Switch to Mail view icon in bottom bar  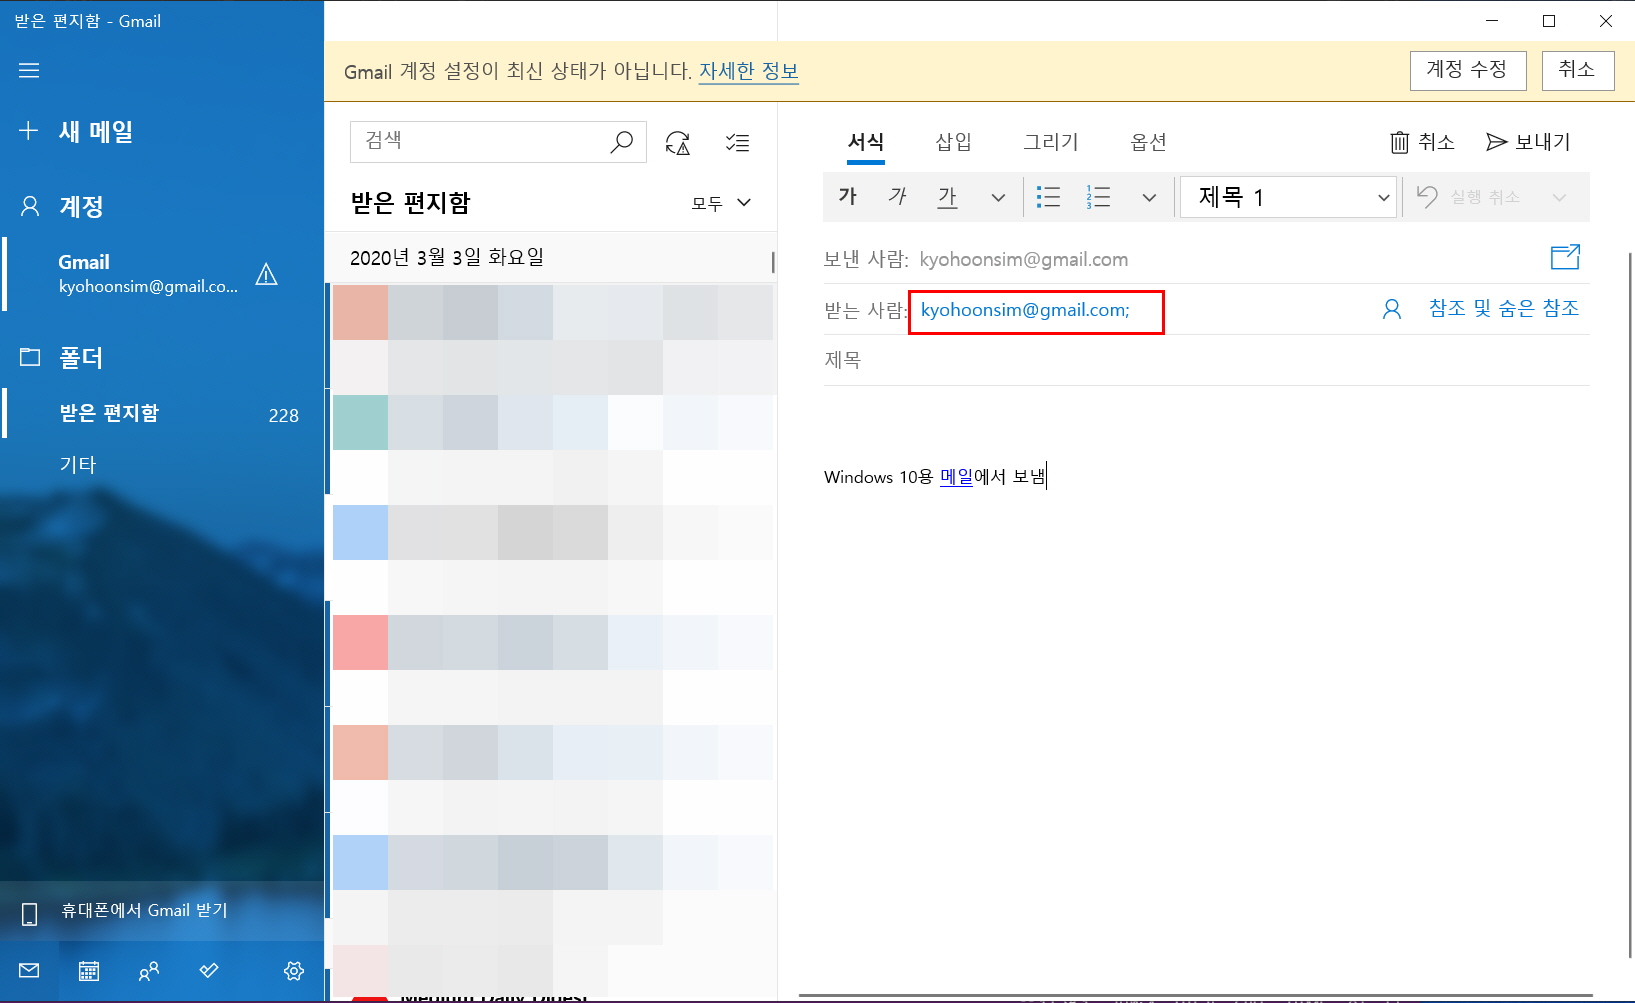tap(29, 970)
